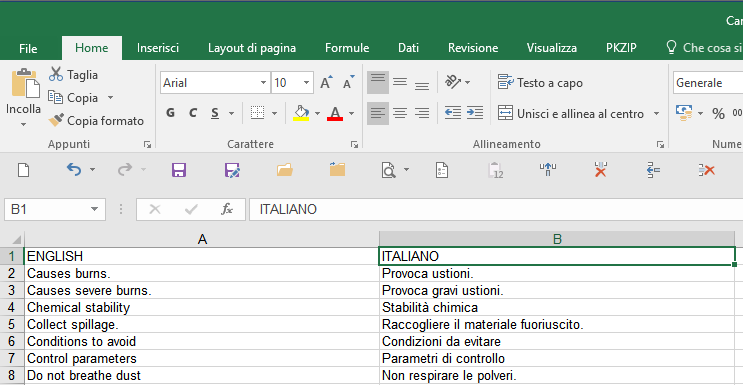Image resolution: width=743 pixels, height=385 pixels.
Task: Increase indent using the indent icon
Action: click(x=475, y=113)
